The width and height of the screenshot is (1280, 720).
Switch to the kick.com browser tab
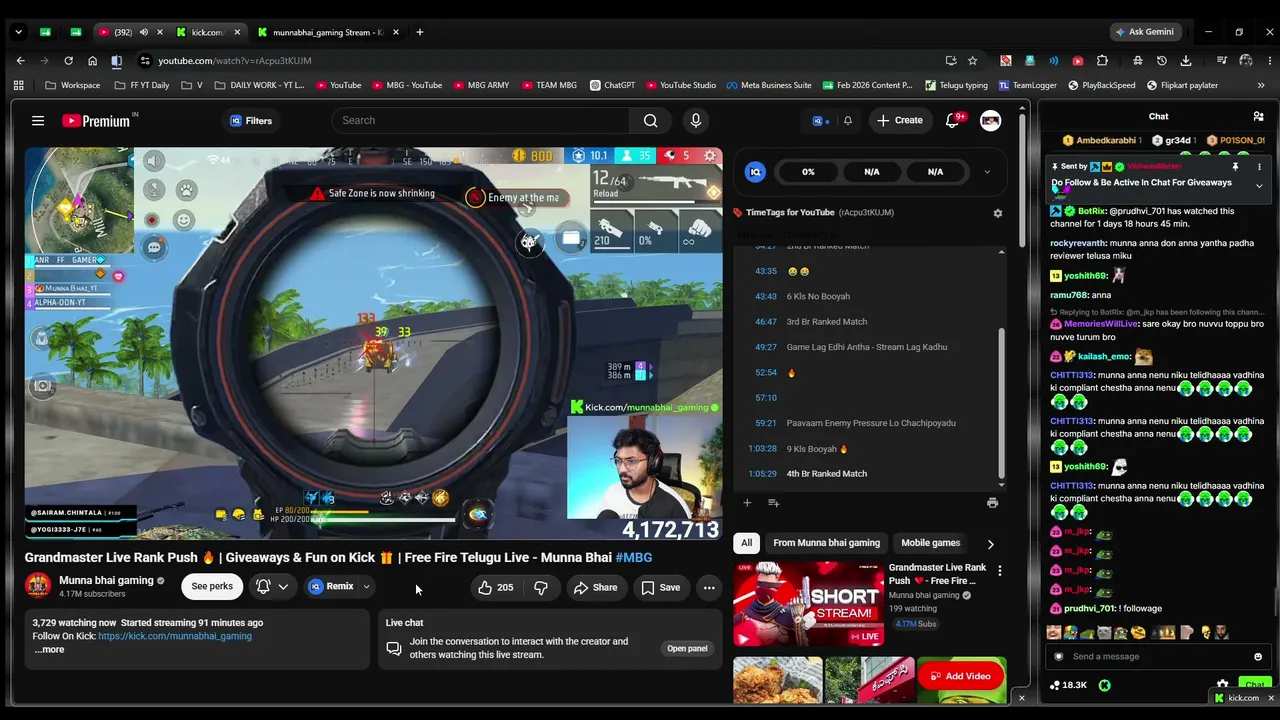tap(207, 32)
